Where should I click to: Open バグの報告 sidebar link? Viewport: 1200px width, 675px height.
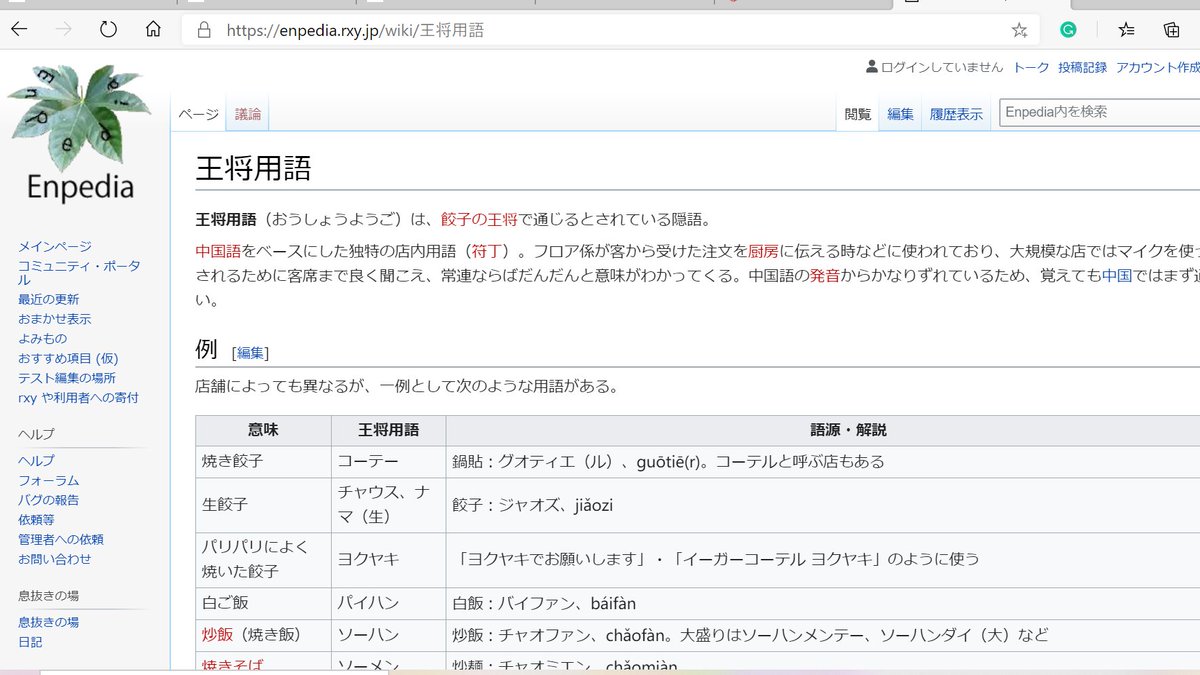[48, 500]
